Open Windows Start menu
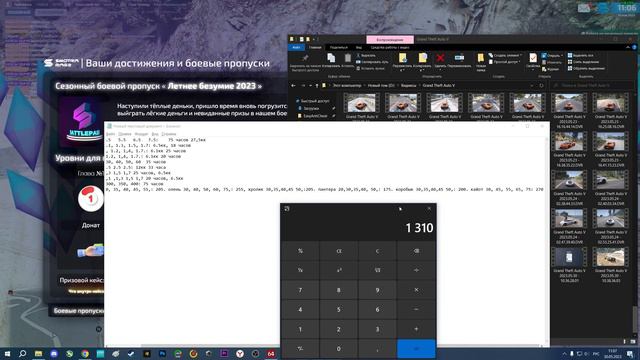 (7, 353)
